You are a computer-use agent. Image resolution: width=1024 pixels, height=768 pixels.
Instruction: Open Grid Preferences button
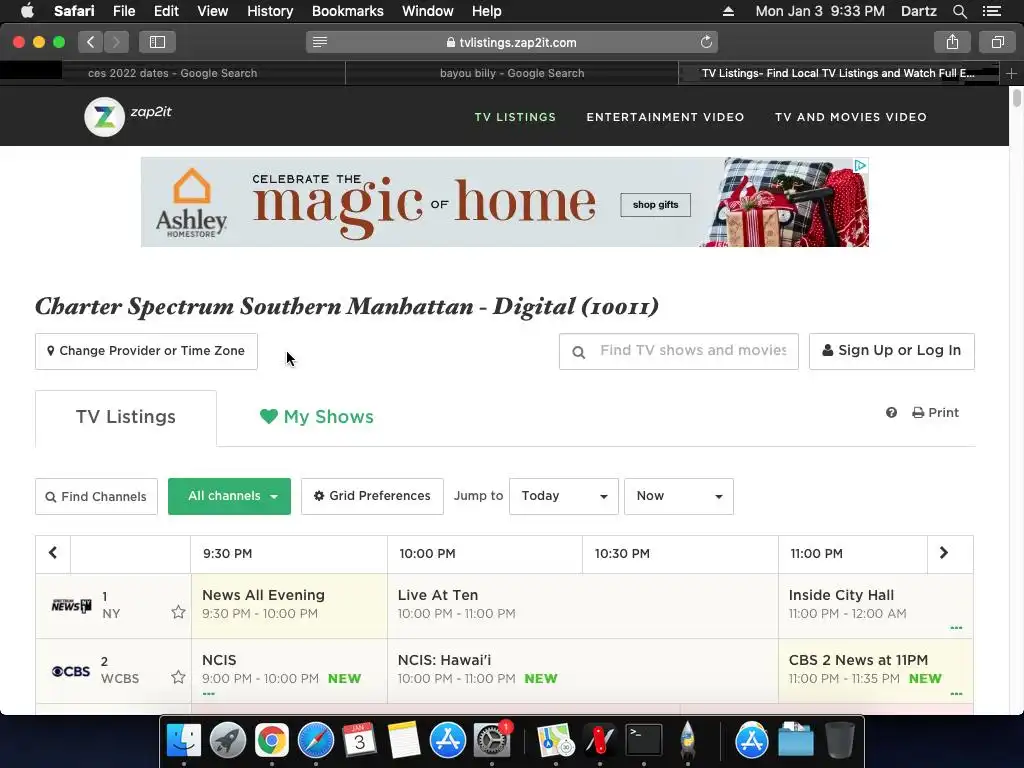pyautogui.click(x=372, y=496)
